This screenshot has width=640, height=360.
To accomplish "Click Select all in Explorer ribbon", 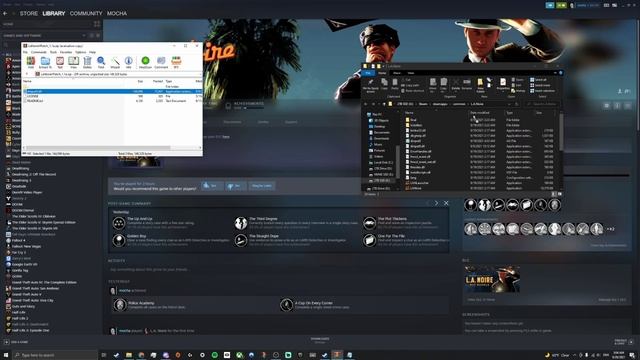I will [540, 80].
